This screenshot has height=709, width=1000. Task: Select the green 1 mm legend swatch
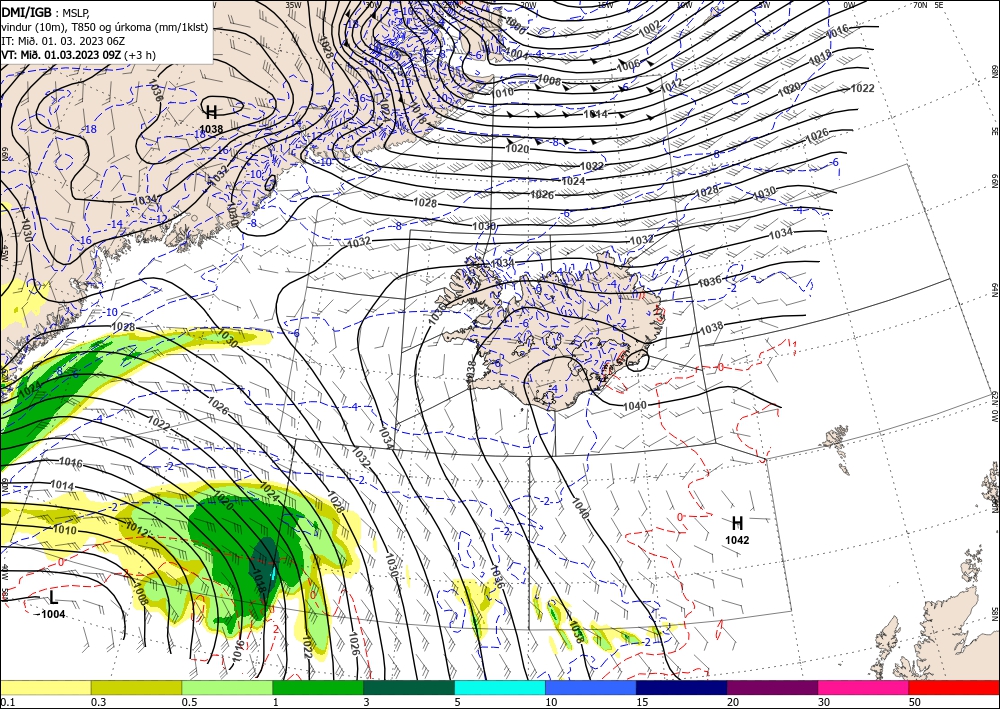(318, 687)
